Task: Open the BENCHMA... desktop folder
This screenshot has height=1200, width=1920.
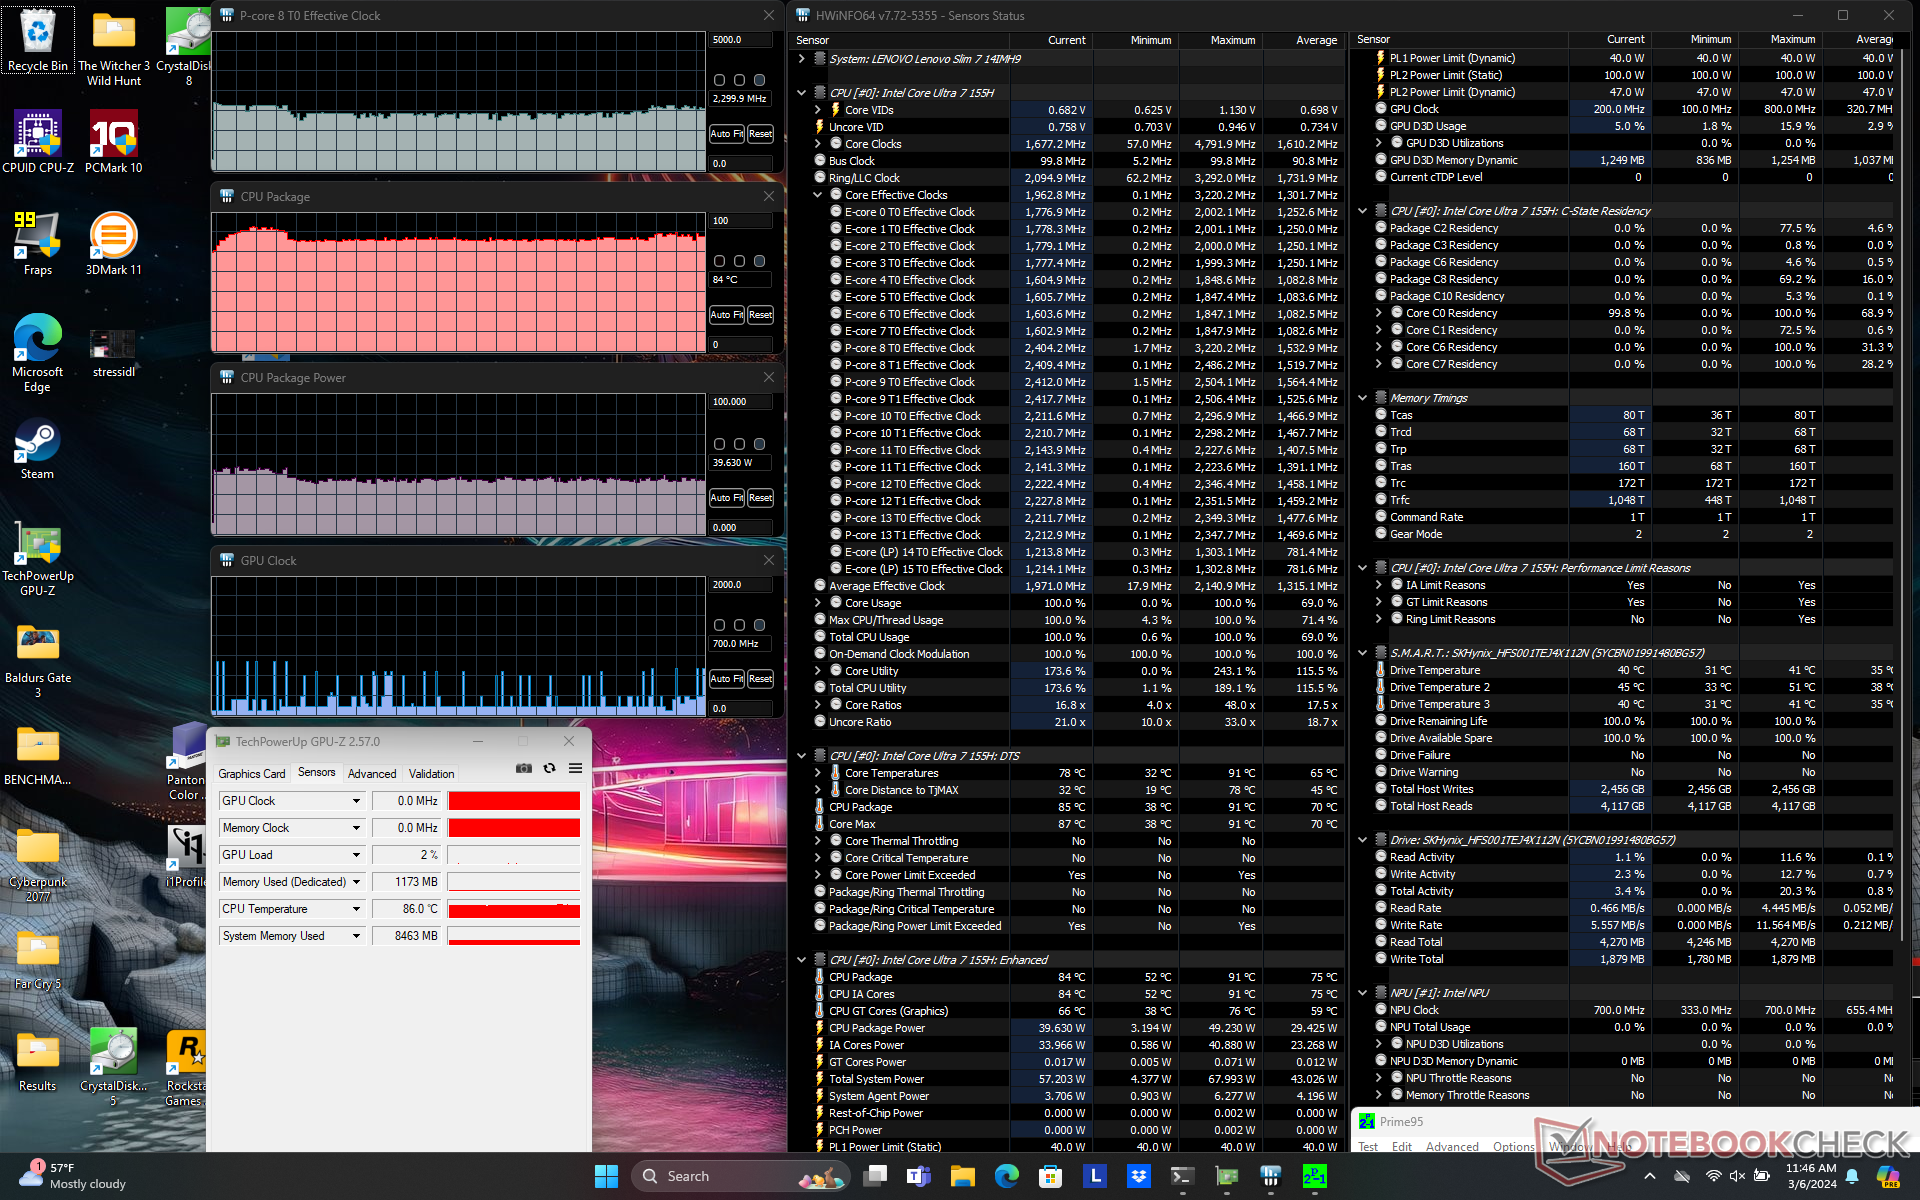Action: tap(38, 755)
